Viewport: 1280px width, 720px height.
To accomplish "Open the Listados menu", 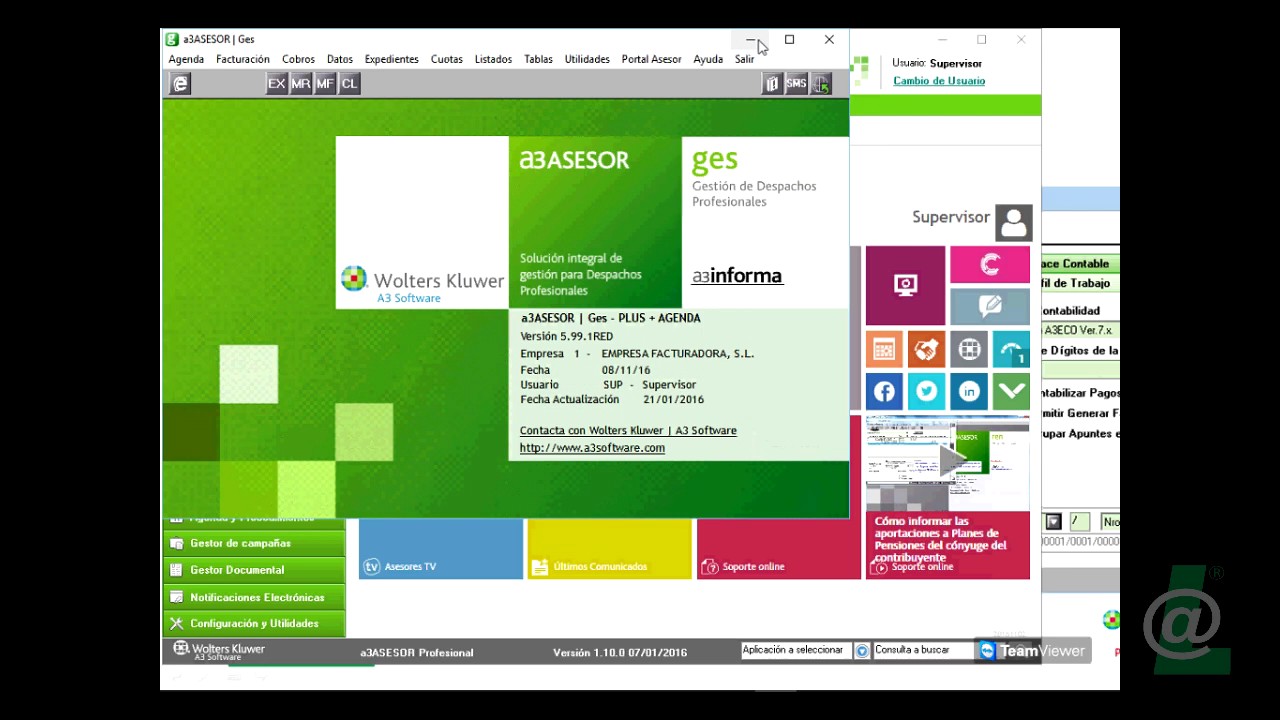I will pyautogui.click(x=493, y=59).
